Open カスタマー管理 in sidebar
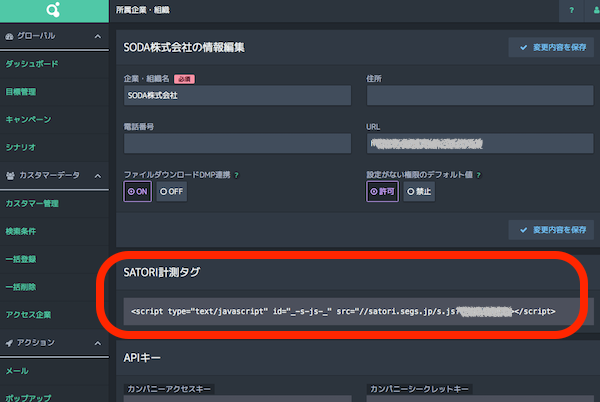600x402 pixels. point(32,203)
